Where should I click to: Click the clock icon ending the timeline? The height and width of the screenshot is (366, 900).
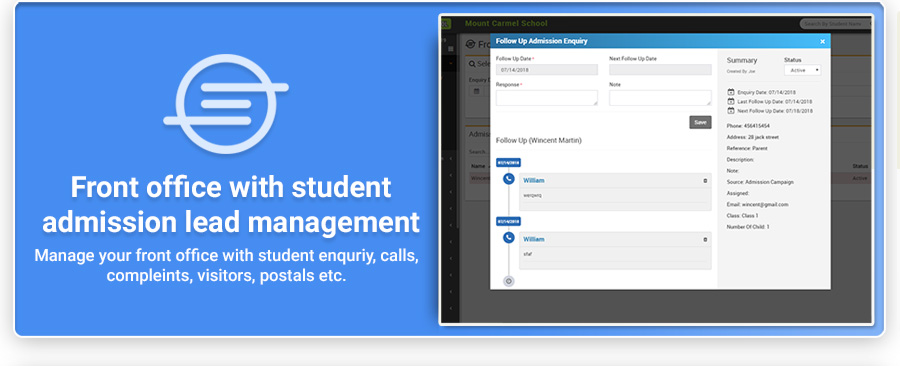pyautogui.click(x=509, y=281)
